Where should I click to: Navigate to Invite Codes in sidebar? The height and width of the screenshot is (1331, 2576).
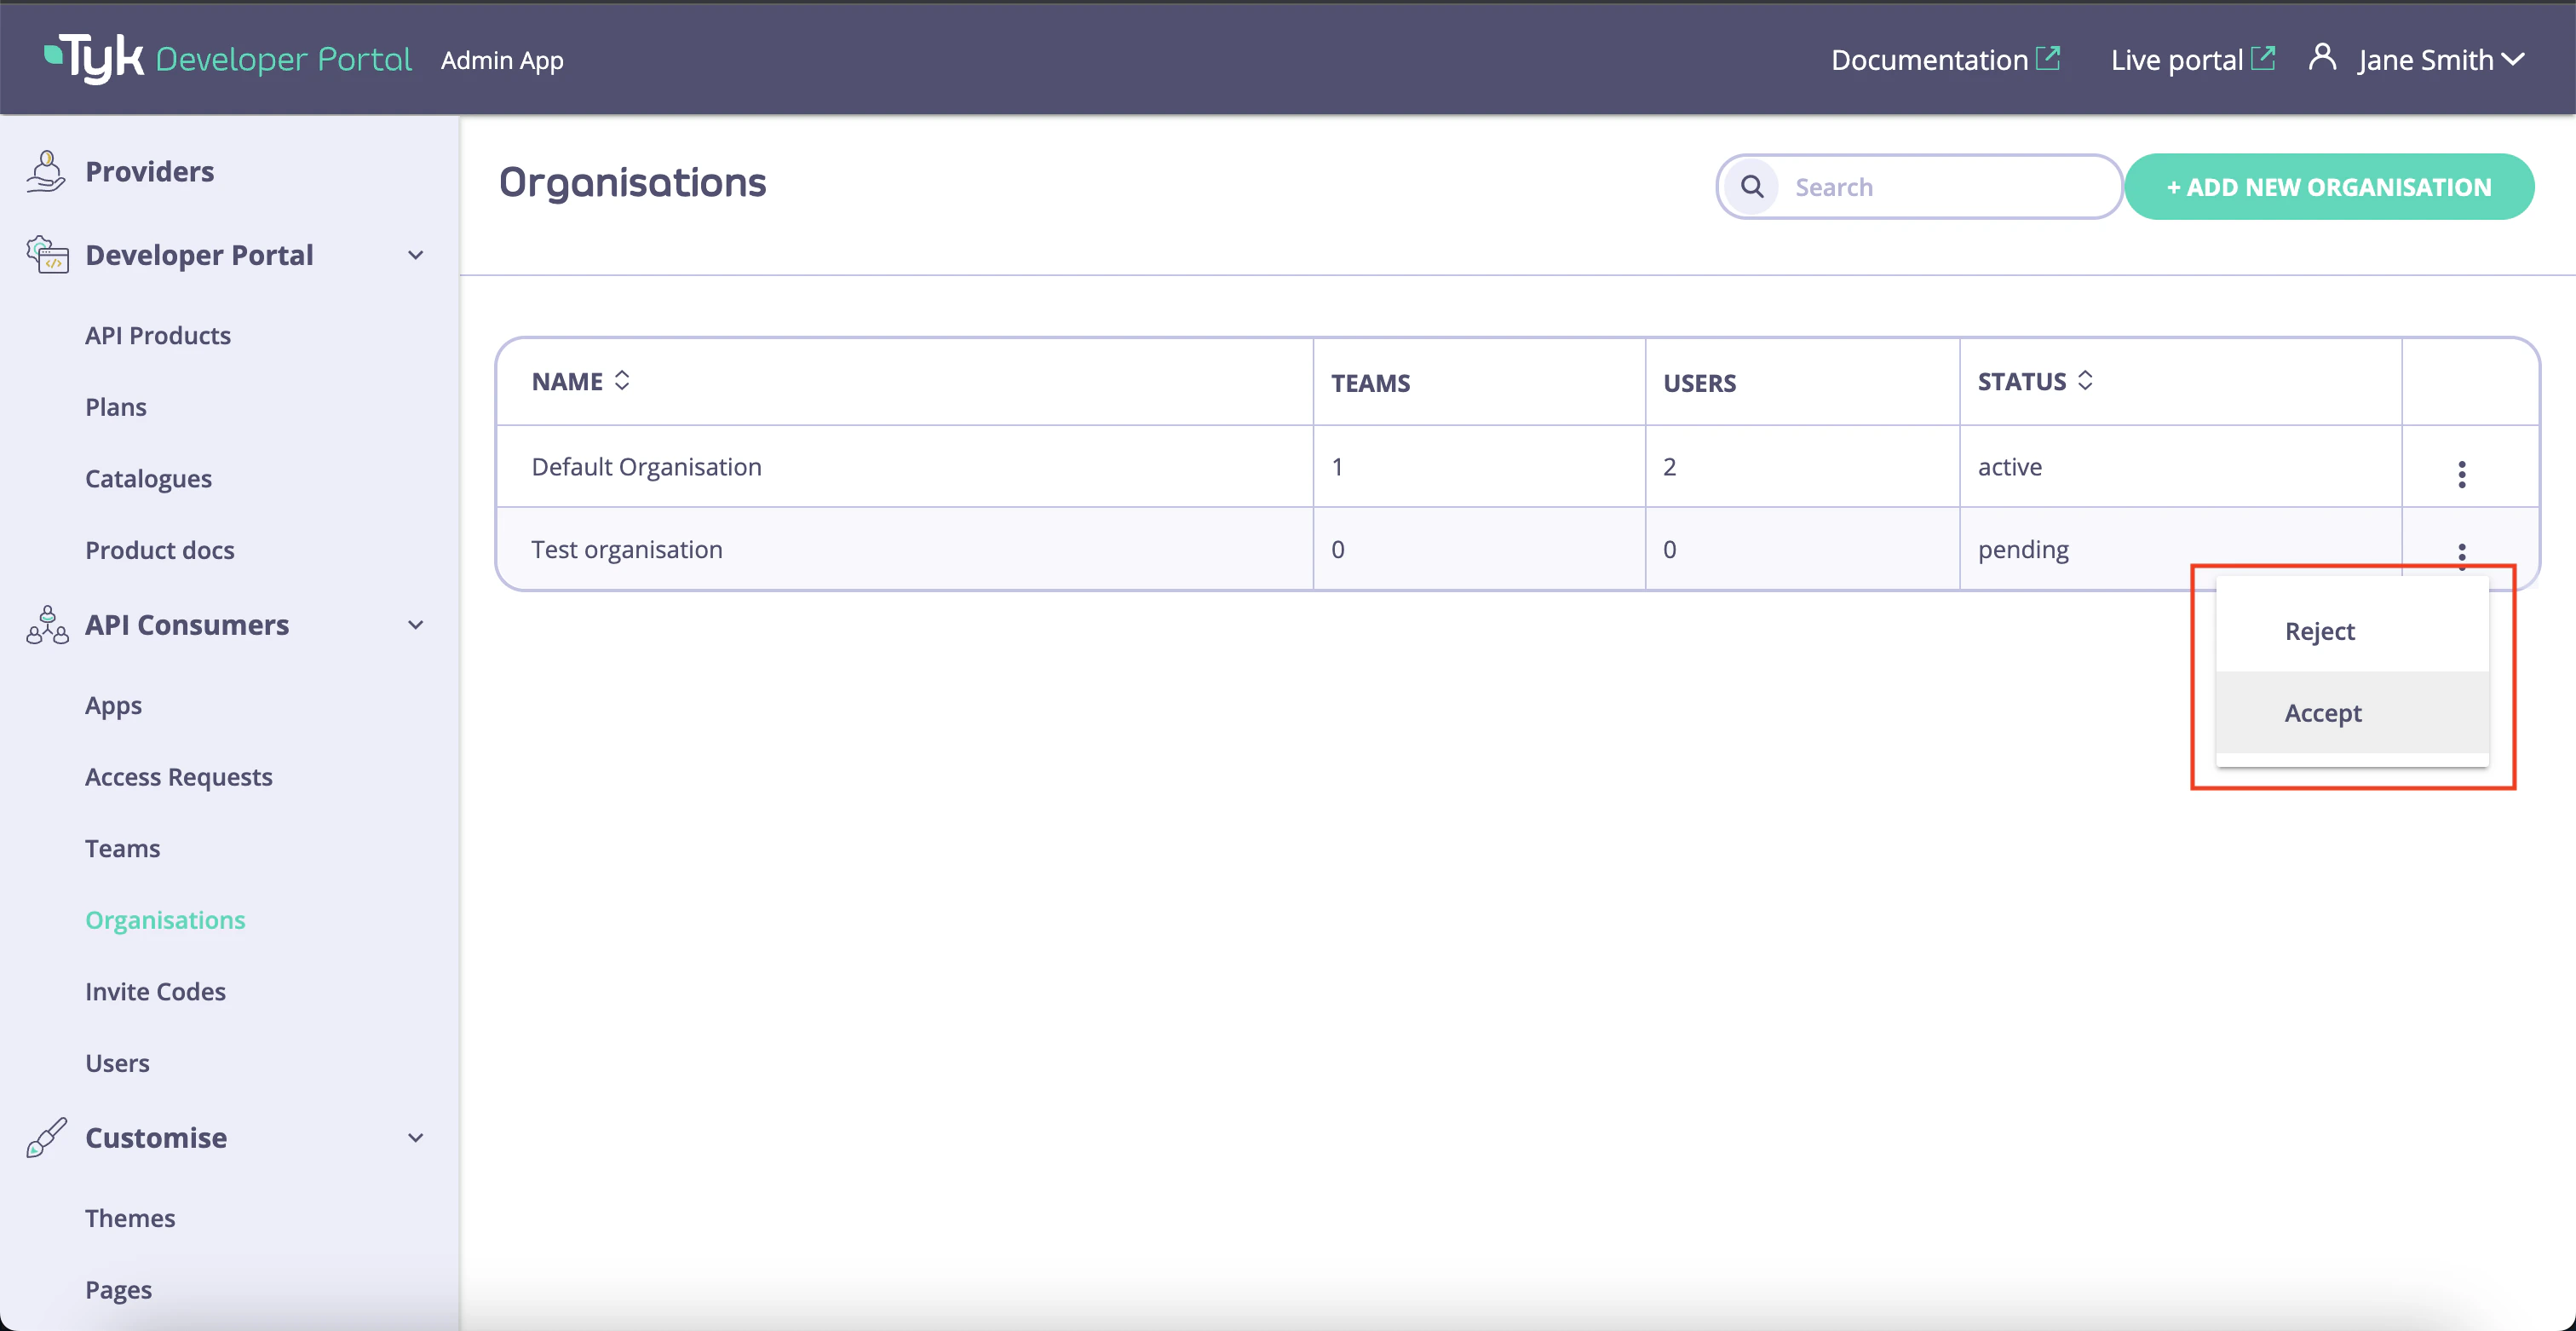(x=155, y=991)
